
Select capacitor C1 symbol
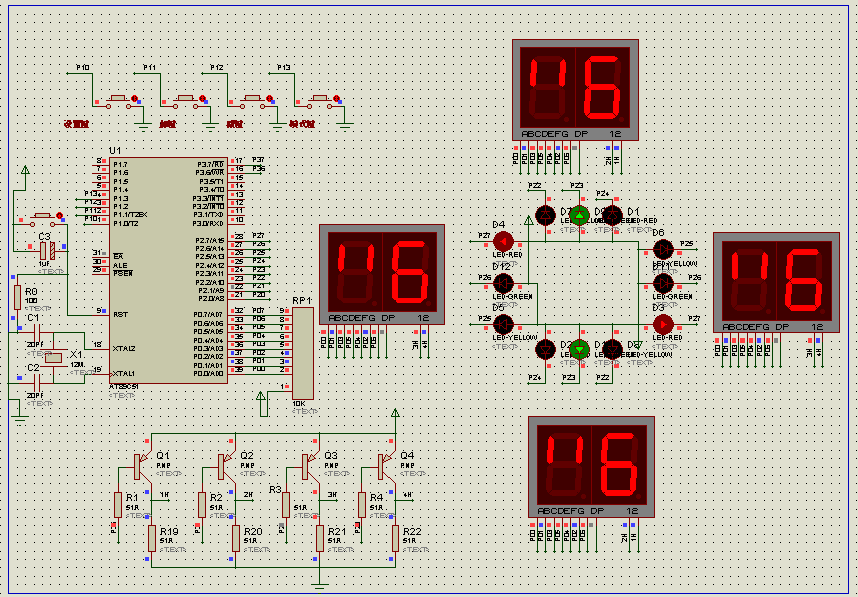click(37, 333)
